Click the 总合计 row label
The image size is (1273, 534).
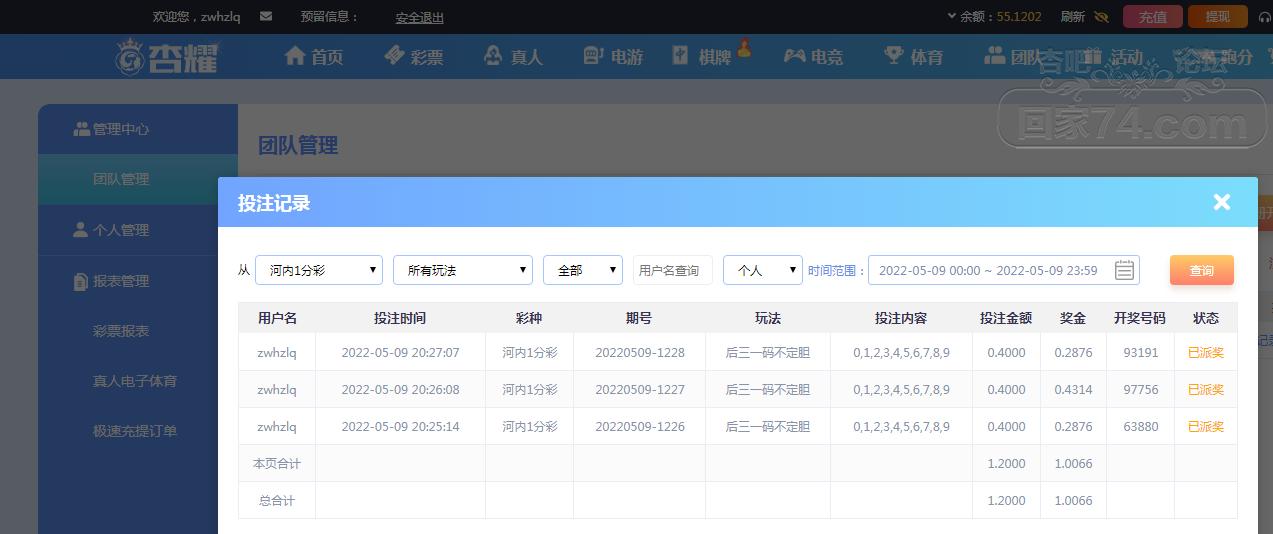[277, 500]
